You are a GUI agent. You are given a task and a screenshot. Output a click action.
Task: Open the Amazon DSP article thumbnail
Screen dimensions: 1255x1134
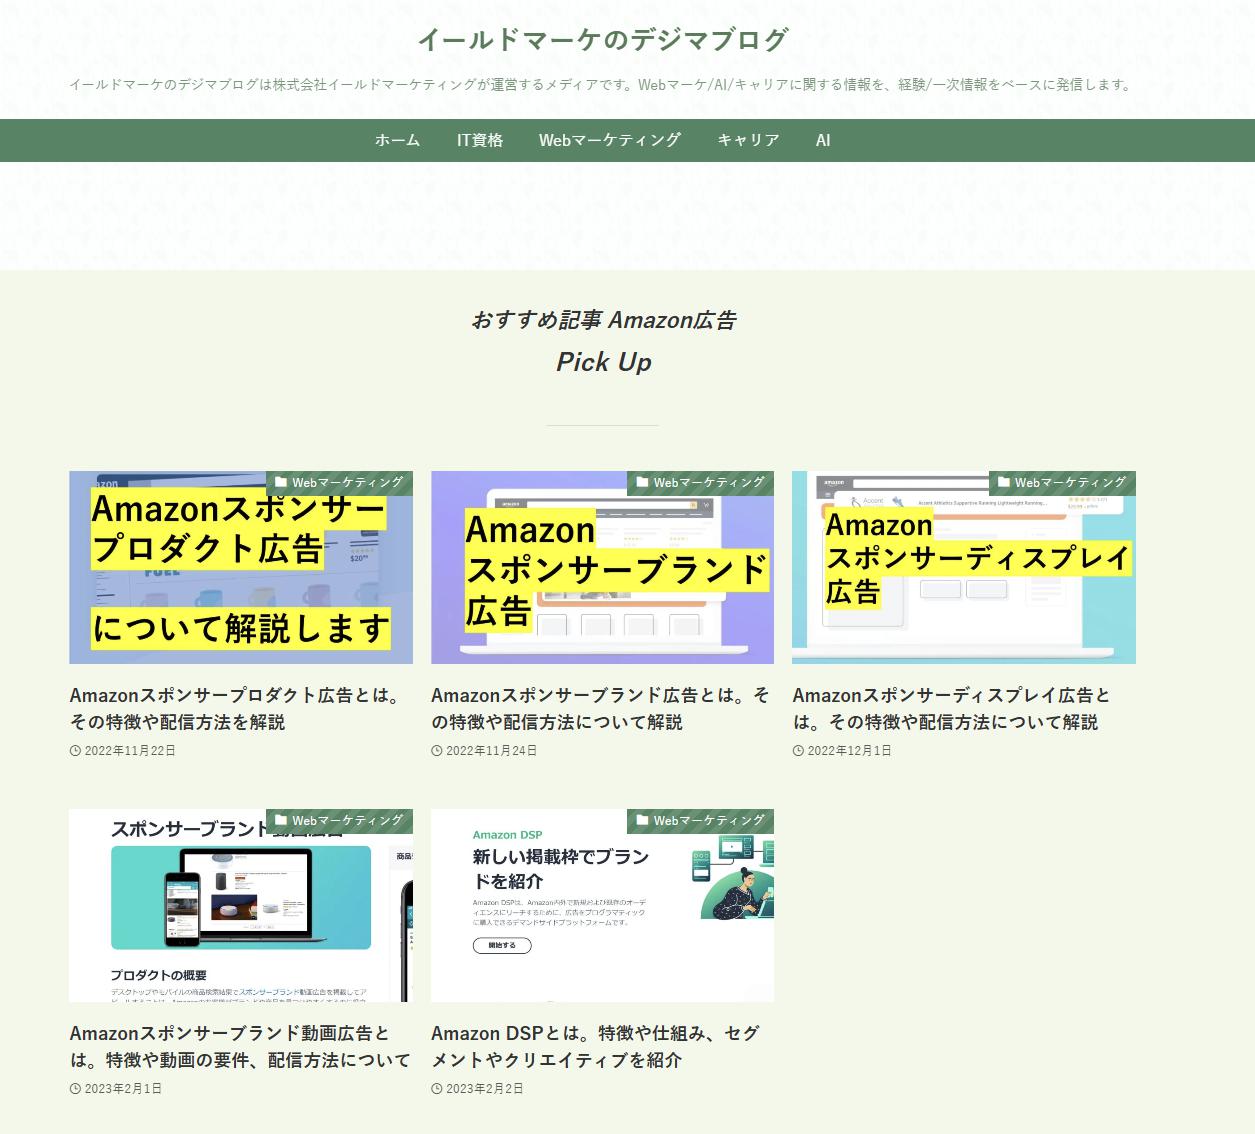pyautogui.click(x=602, y=905)
